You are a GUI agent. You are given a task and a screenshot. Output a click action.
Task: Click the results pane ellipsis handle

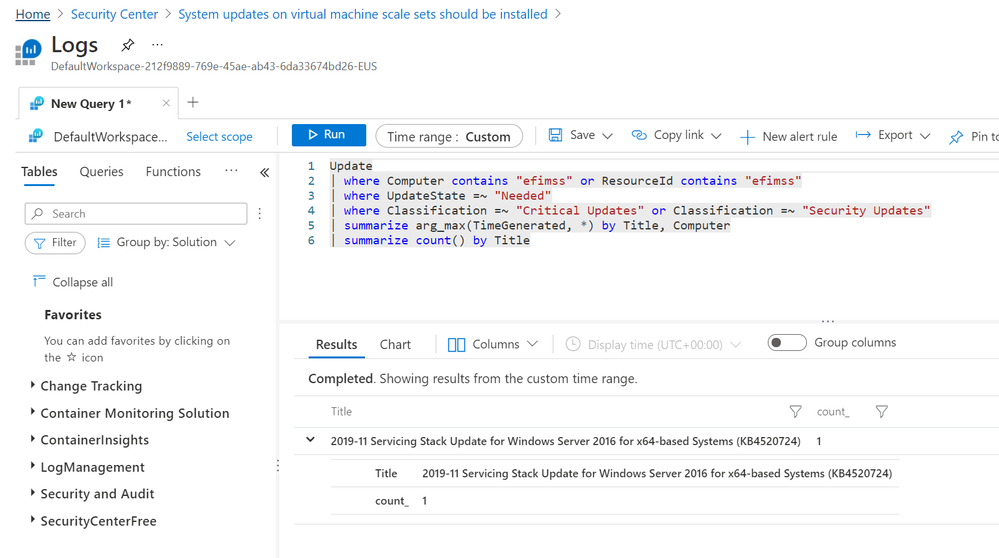pos(828,321)
